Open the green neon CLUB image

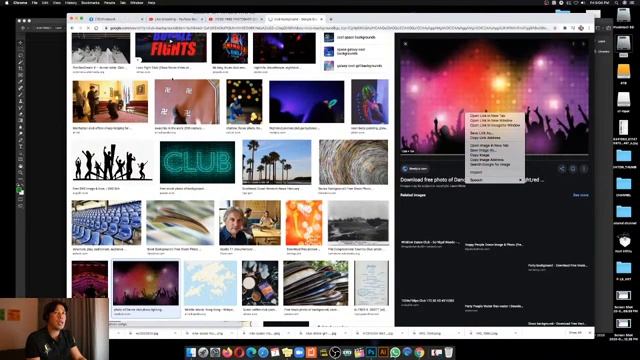[198, 162]
